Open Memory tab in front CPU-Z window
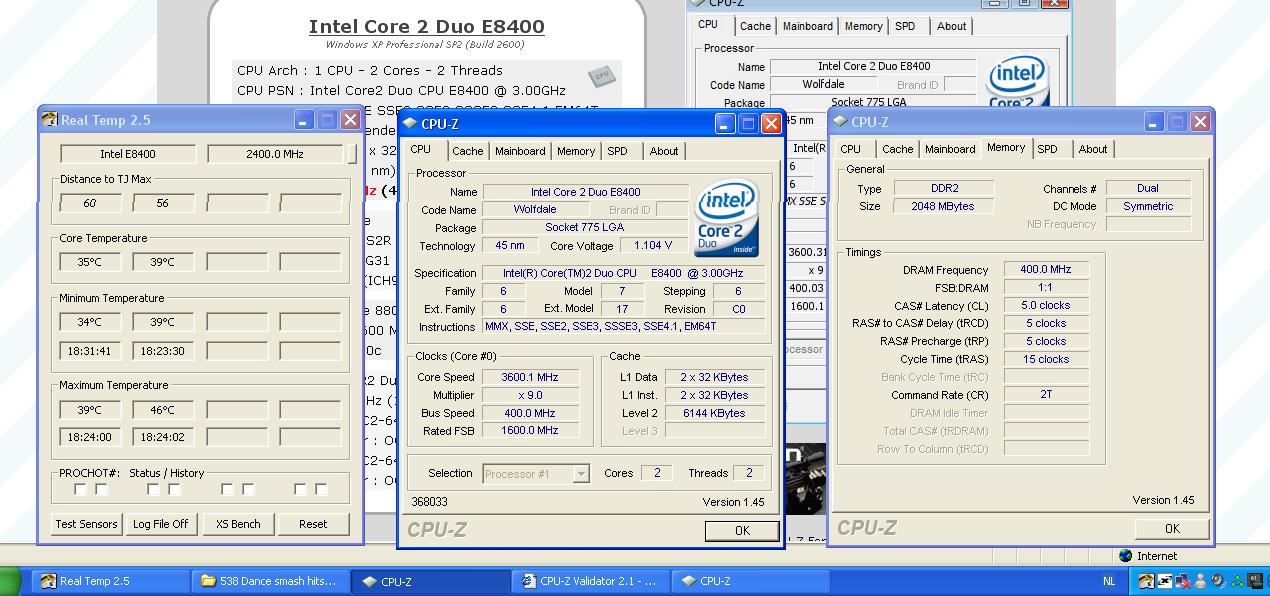The width and height of the screenshot is (1270, 596). tap(576, 151)
